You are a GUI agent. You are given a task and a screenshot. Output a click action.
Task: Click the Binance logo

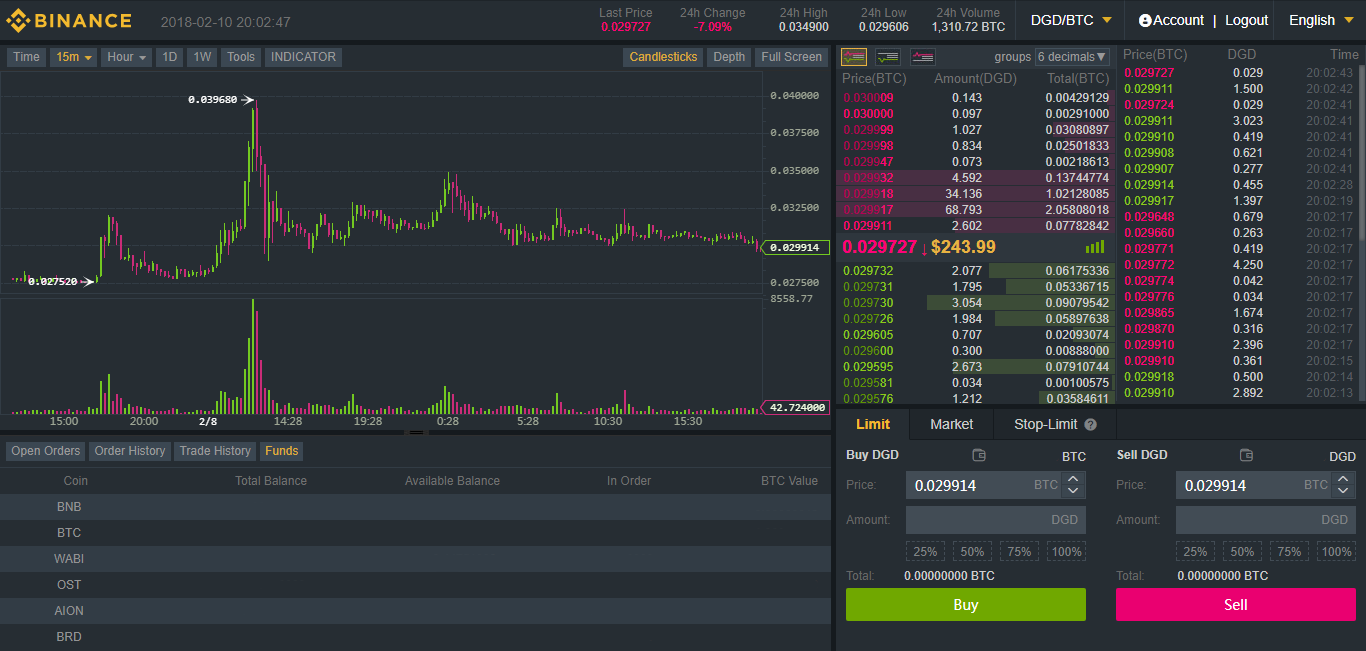pyautogui.click(x=68, y=20)
